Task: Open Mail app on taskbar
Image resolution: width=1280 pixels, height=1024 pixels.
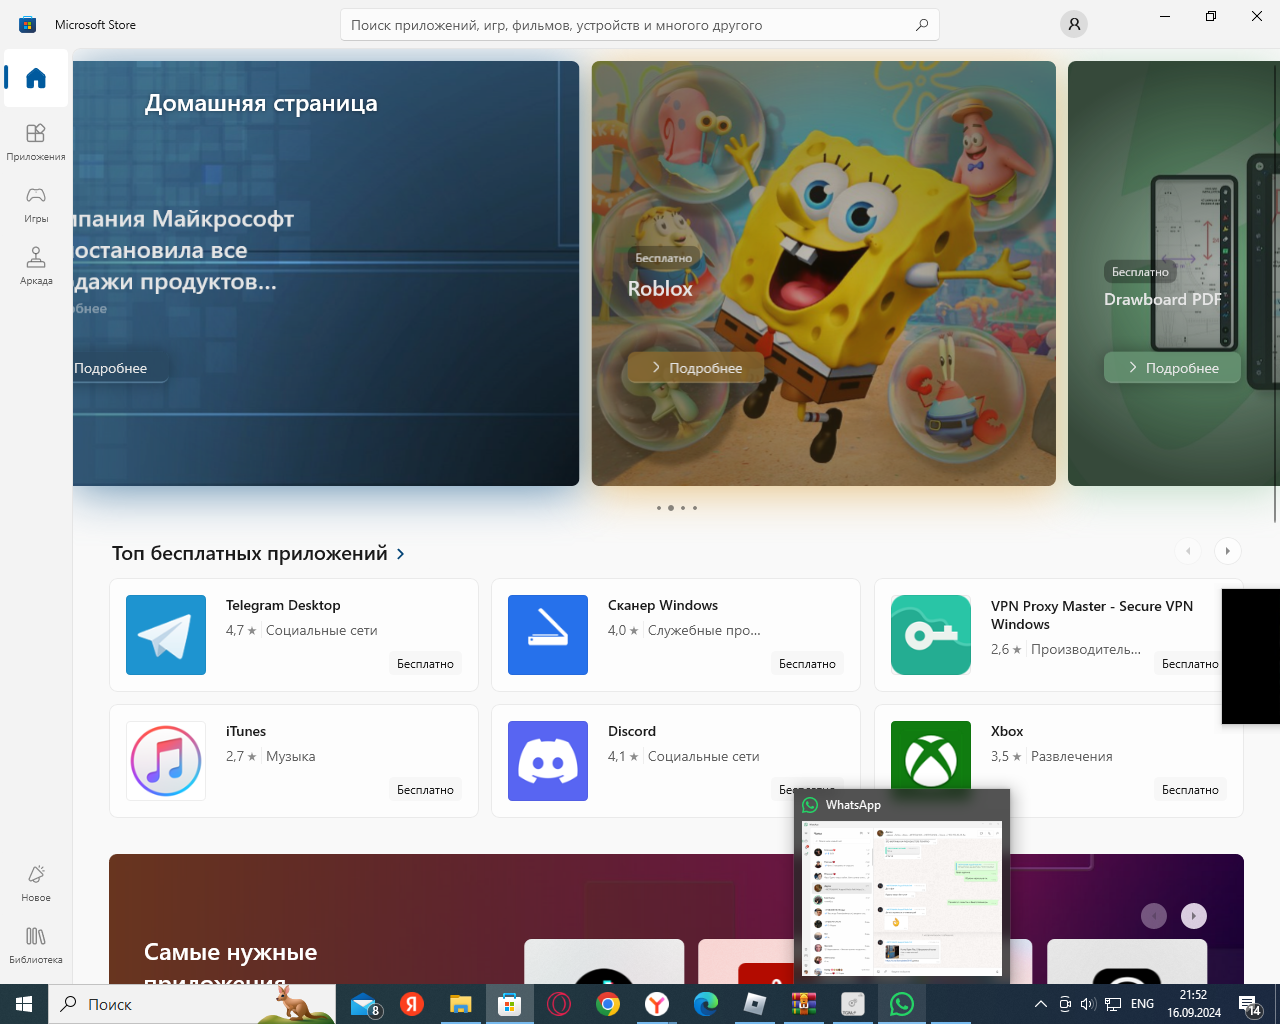Action: coord(365,1004)
